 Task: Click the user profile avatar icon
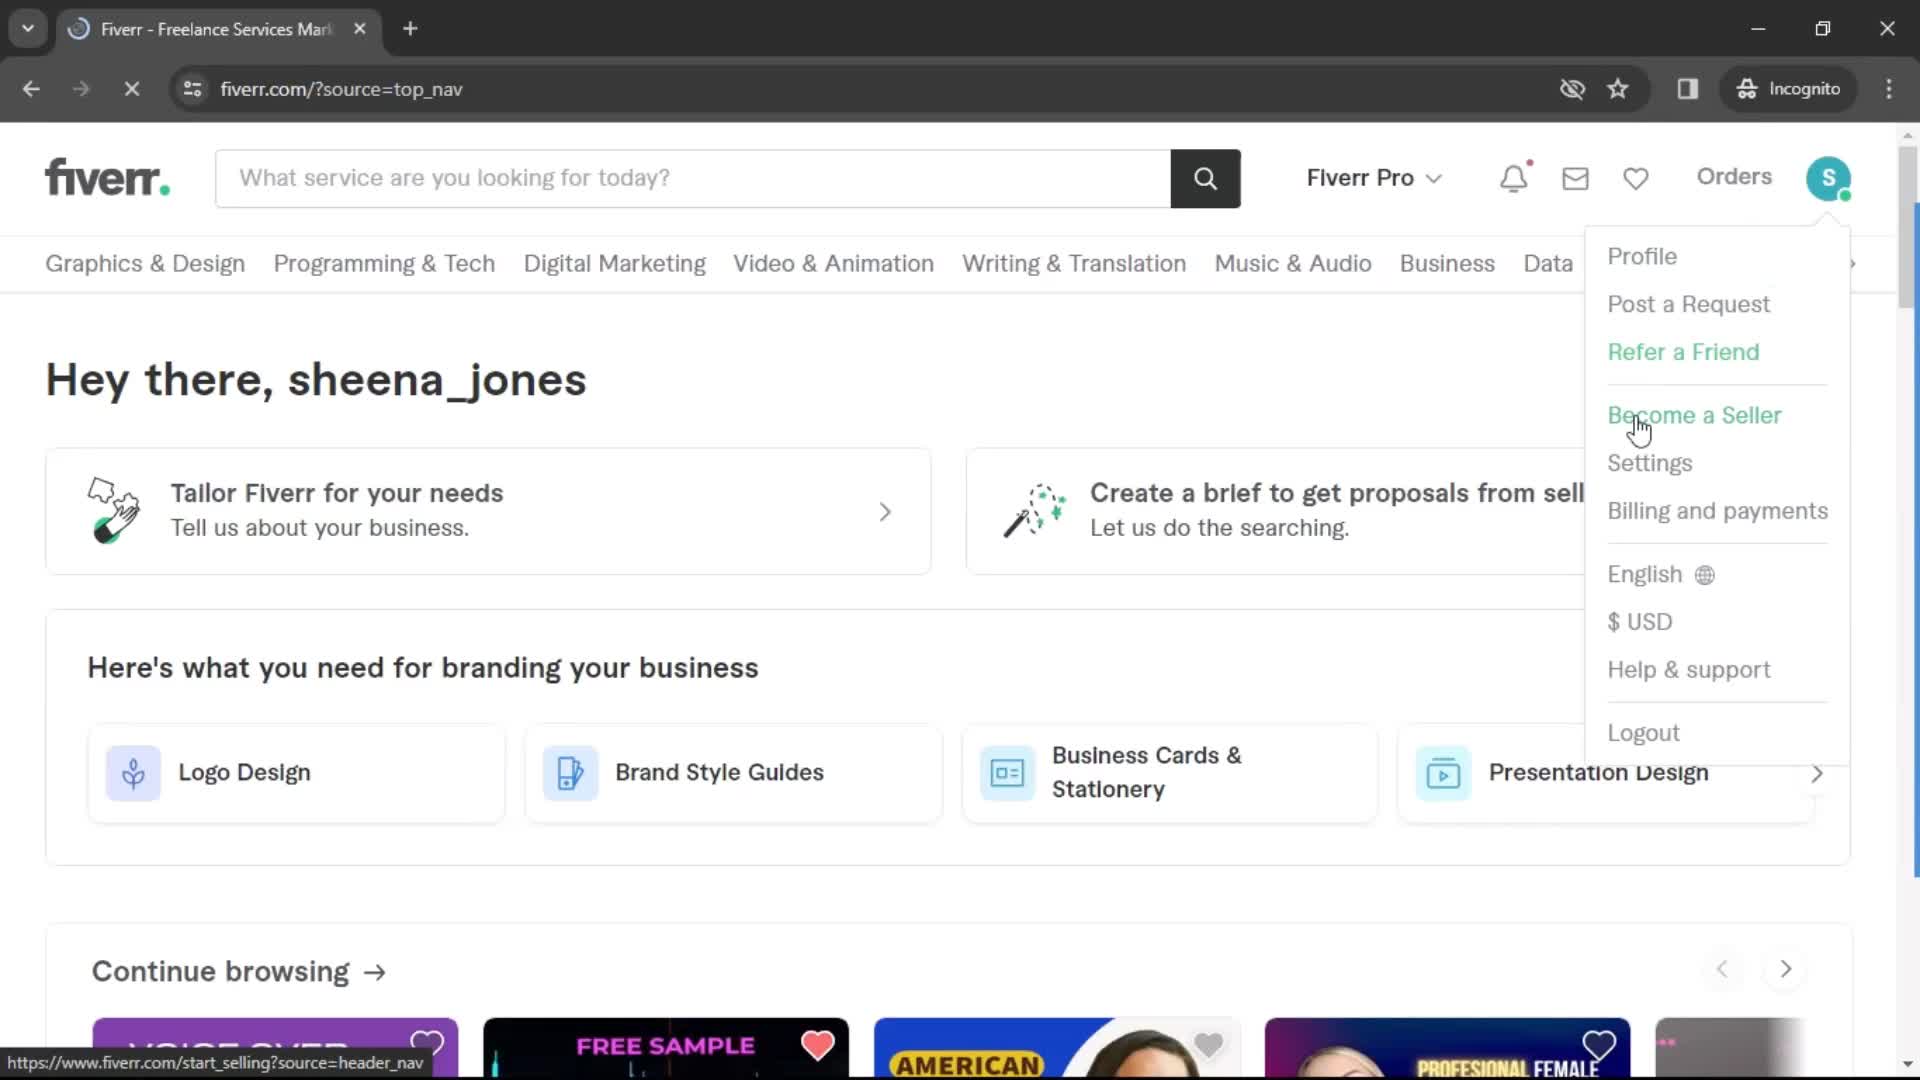[1830, 177]
